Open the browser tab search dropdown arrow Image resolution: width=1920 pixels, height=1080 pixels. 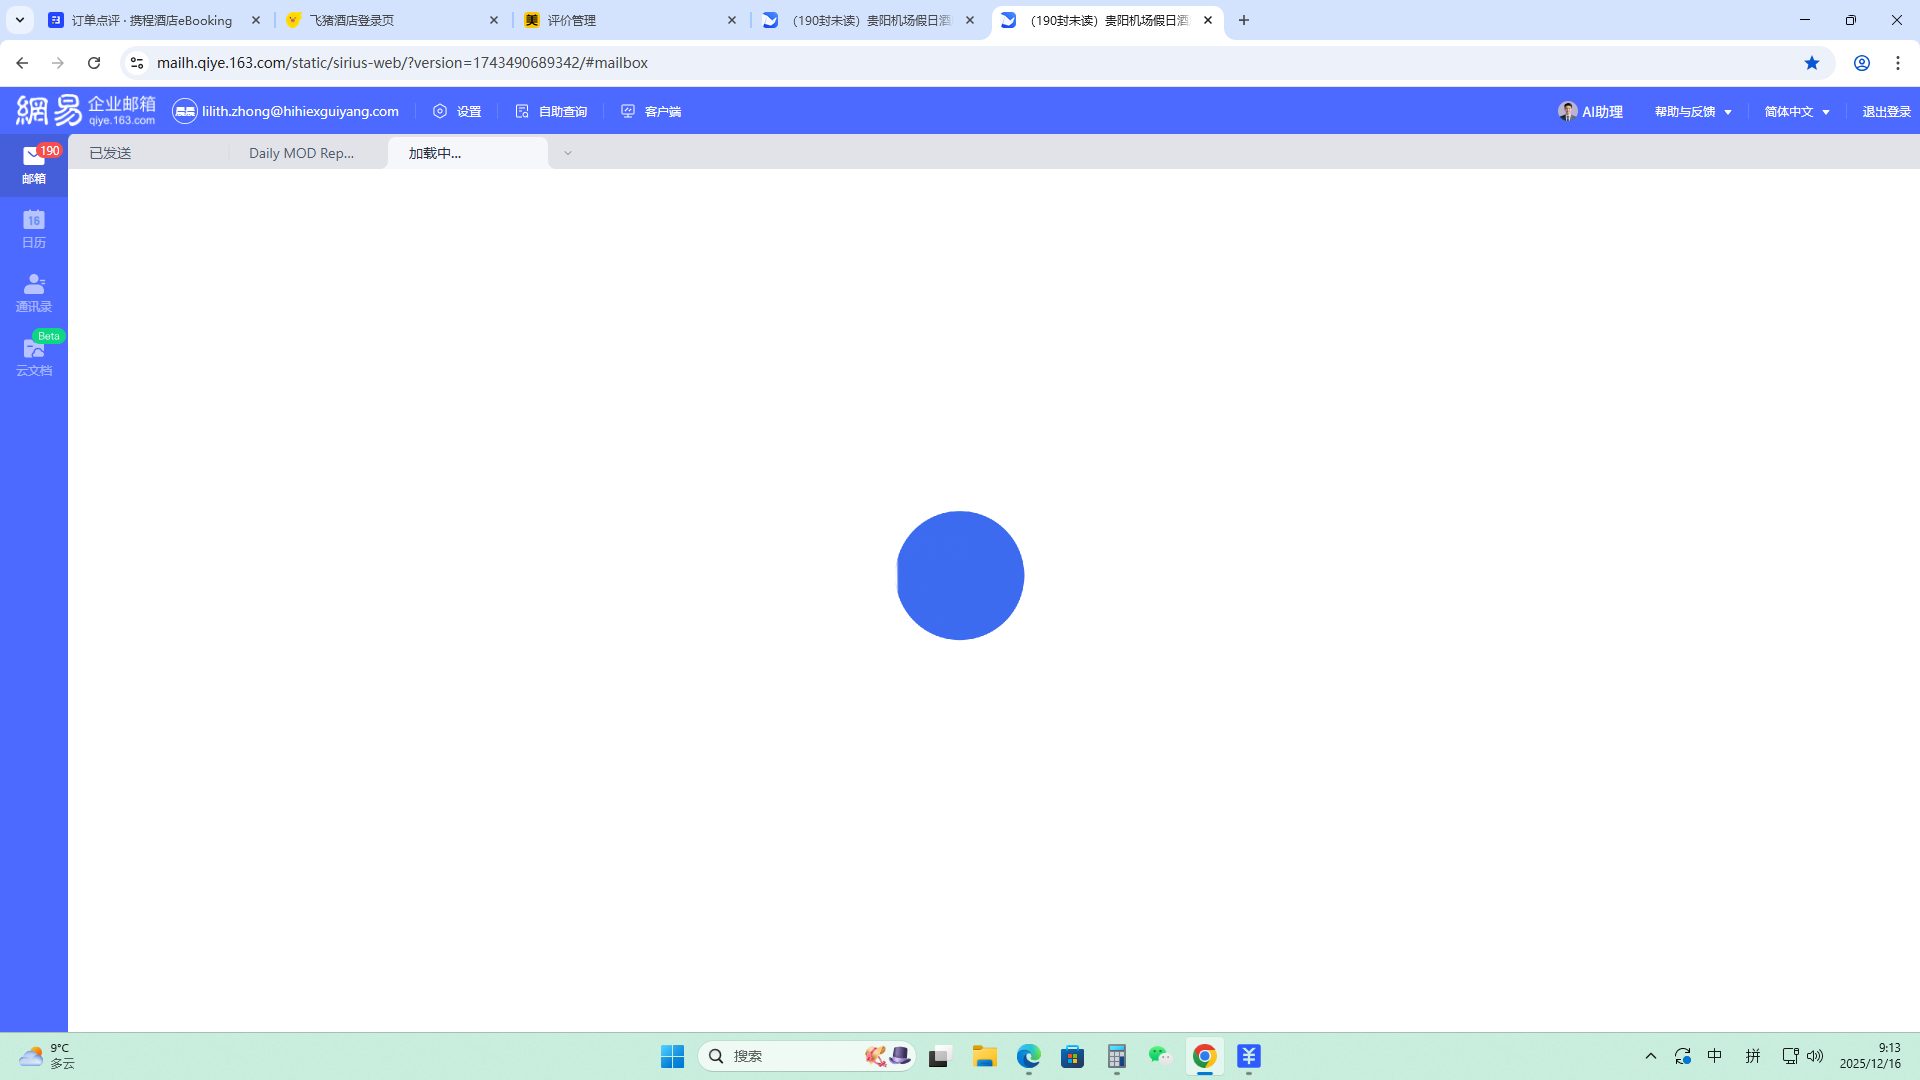20,20
